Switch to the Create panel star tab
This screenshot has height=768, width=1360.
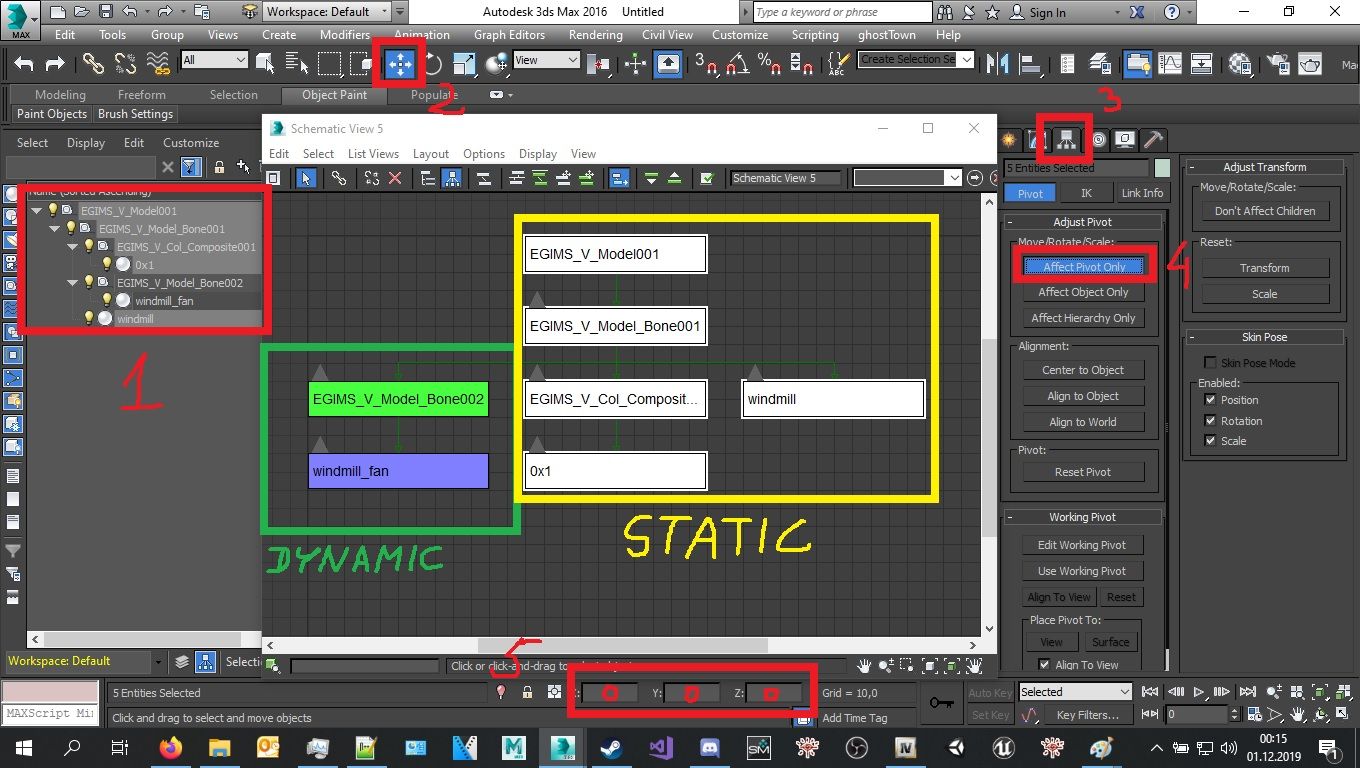click(1009, 139)
